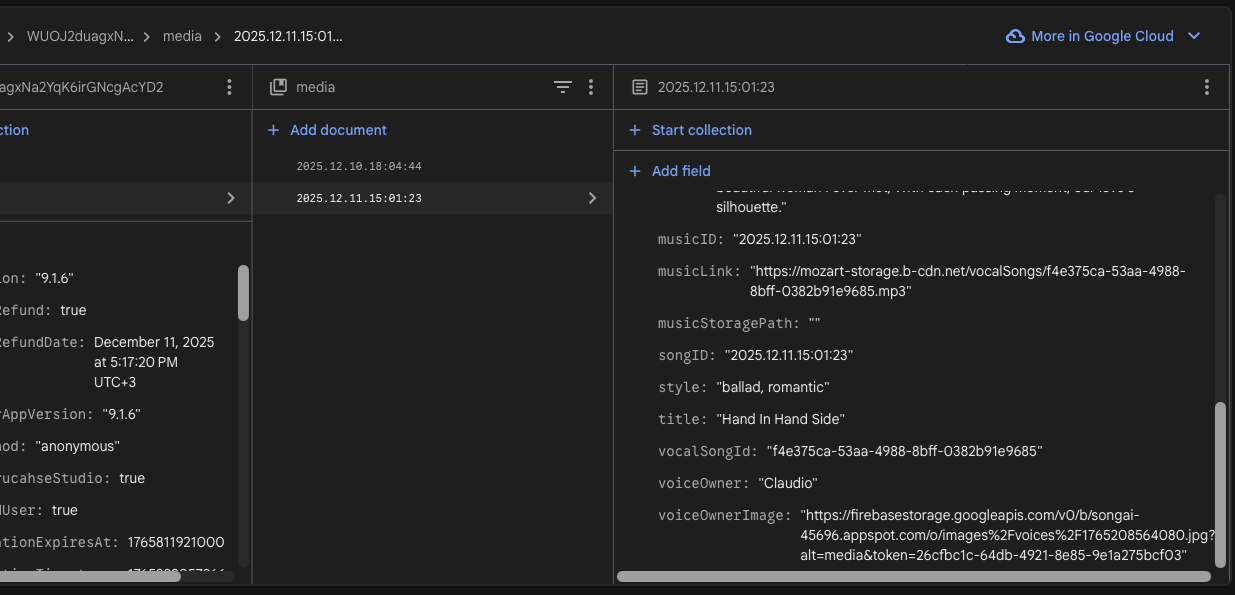
Task: Click More in Google Cloud link
Action: 1102,36
